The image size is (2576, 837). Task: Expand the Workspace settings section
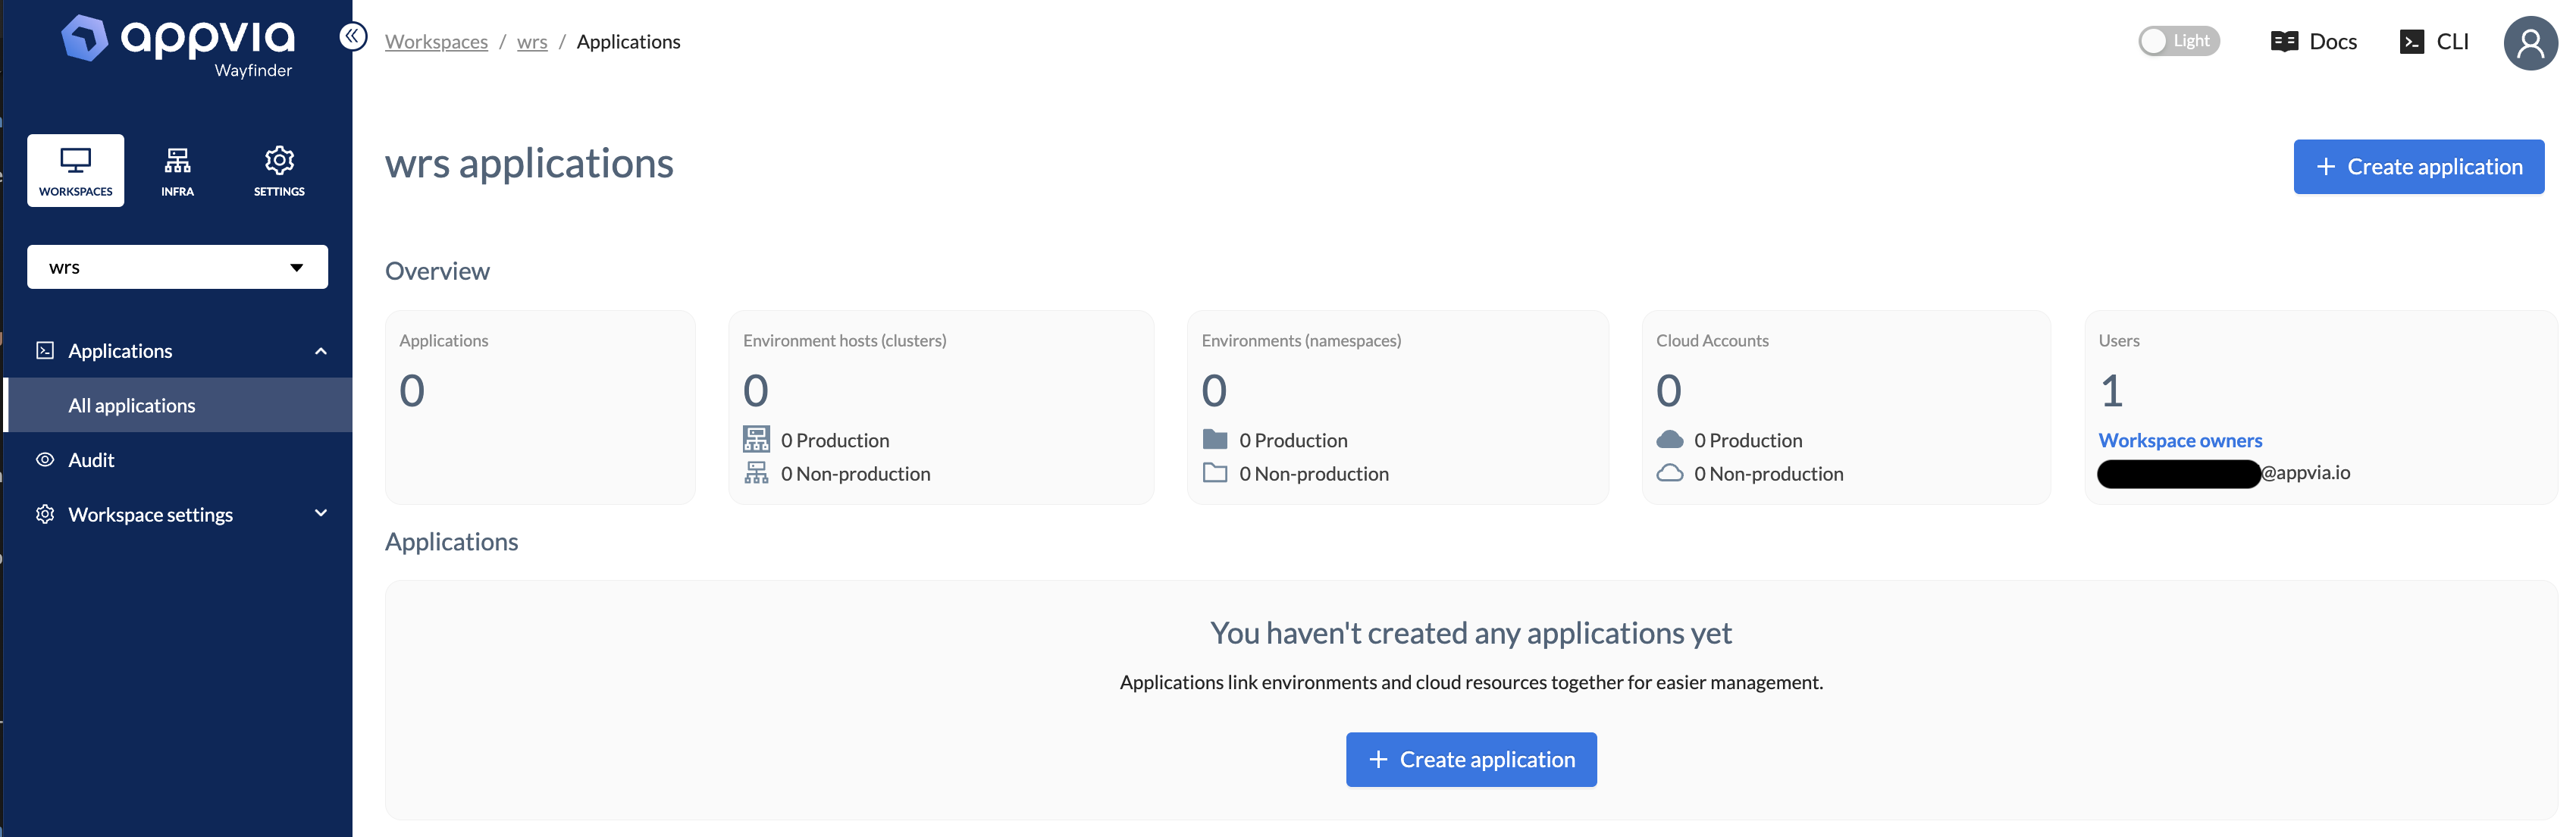[x=149, y=514]
